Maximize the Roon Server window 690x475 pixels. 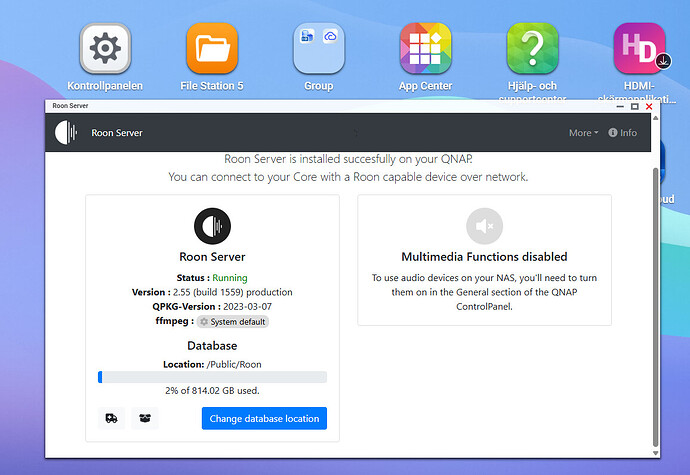coord(635,106)
